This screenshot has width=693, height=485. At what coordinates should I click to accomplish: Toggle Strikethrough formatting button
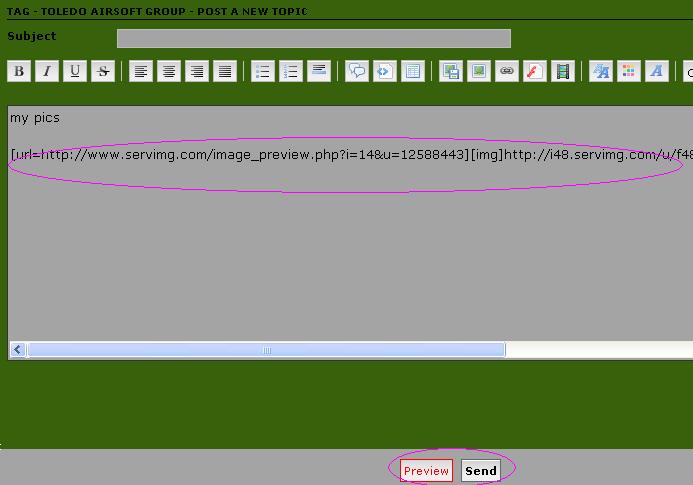coord(103,71)
